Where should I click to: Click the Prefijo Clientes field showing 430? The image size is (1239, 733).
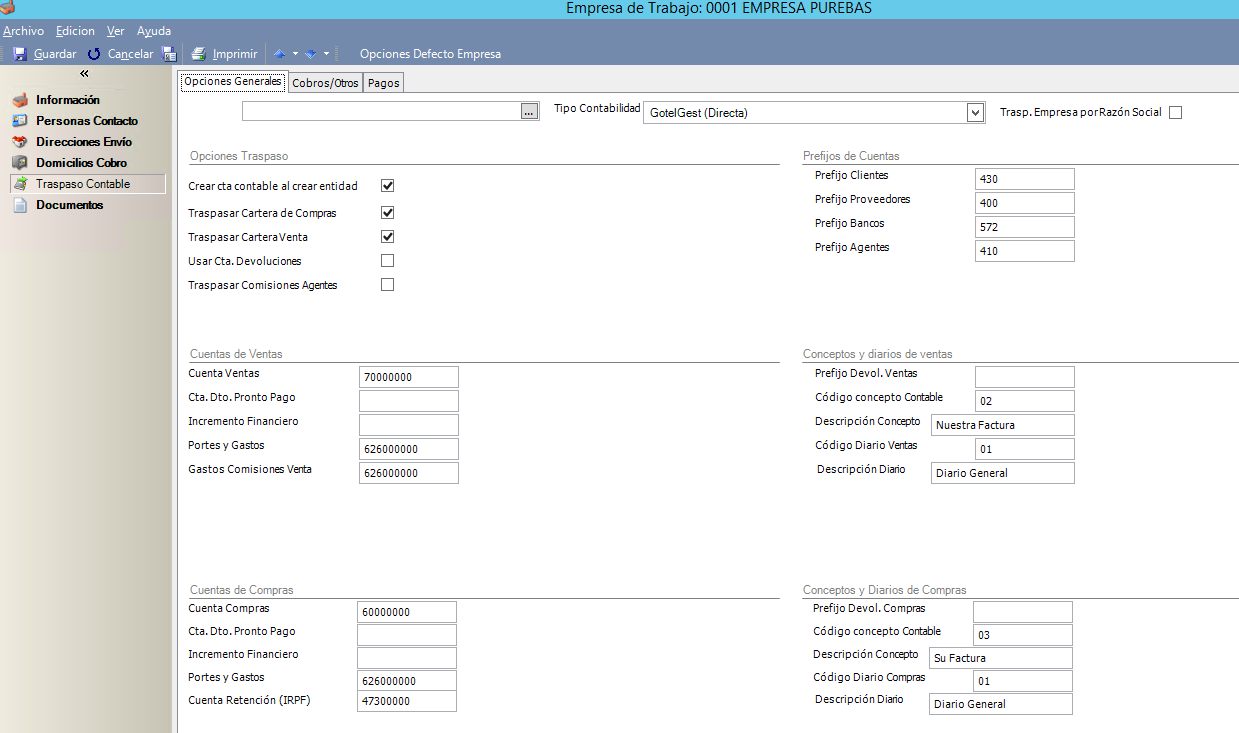coord(1024,179)
